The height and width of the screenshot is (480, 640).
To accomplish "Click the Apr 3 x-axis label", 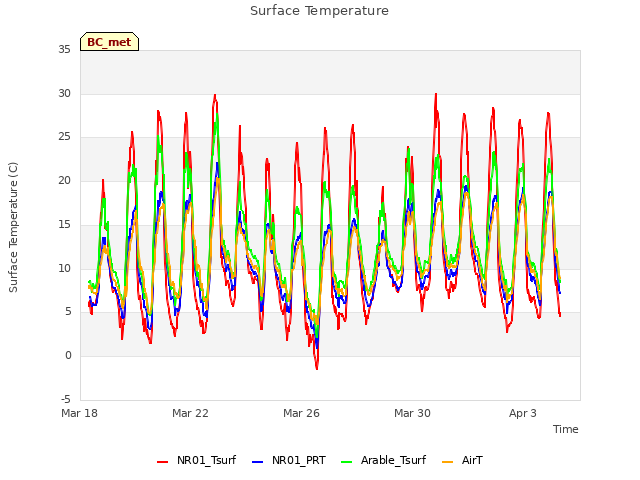I will (523, 413).
